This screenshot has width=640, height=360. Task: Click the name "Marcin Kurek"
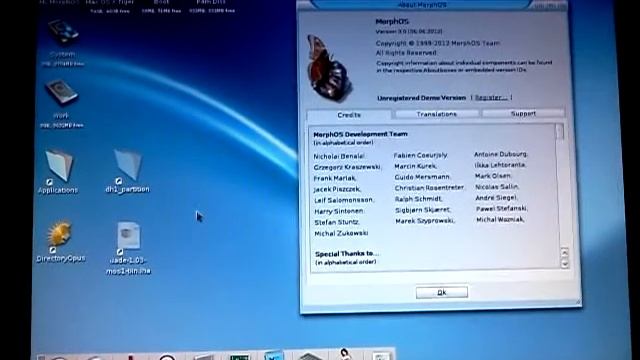tap(416, 166)
